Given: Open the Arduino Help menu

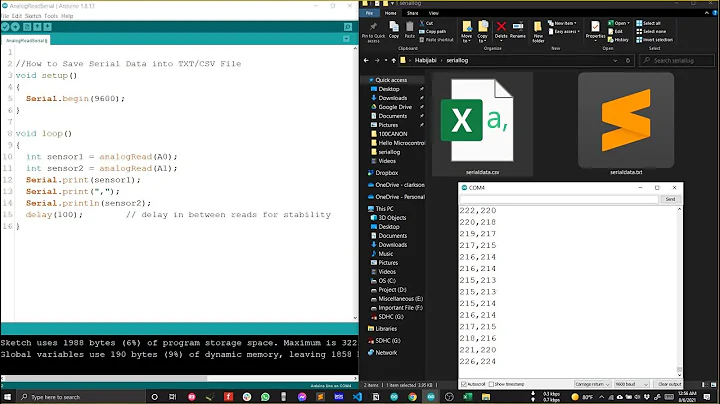Looking at the screenshot, I should 67,16.
